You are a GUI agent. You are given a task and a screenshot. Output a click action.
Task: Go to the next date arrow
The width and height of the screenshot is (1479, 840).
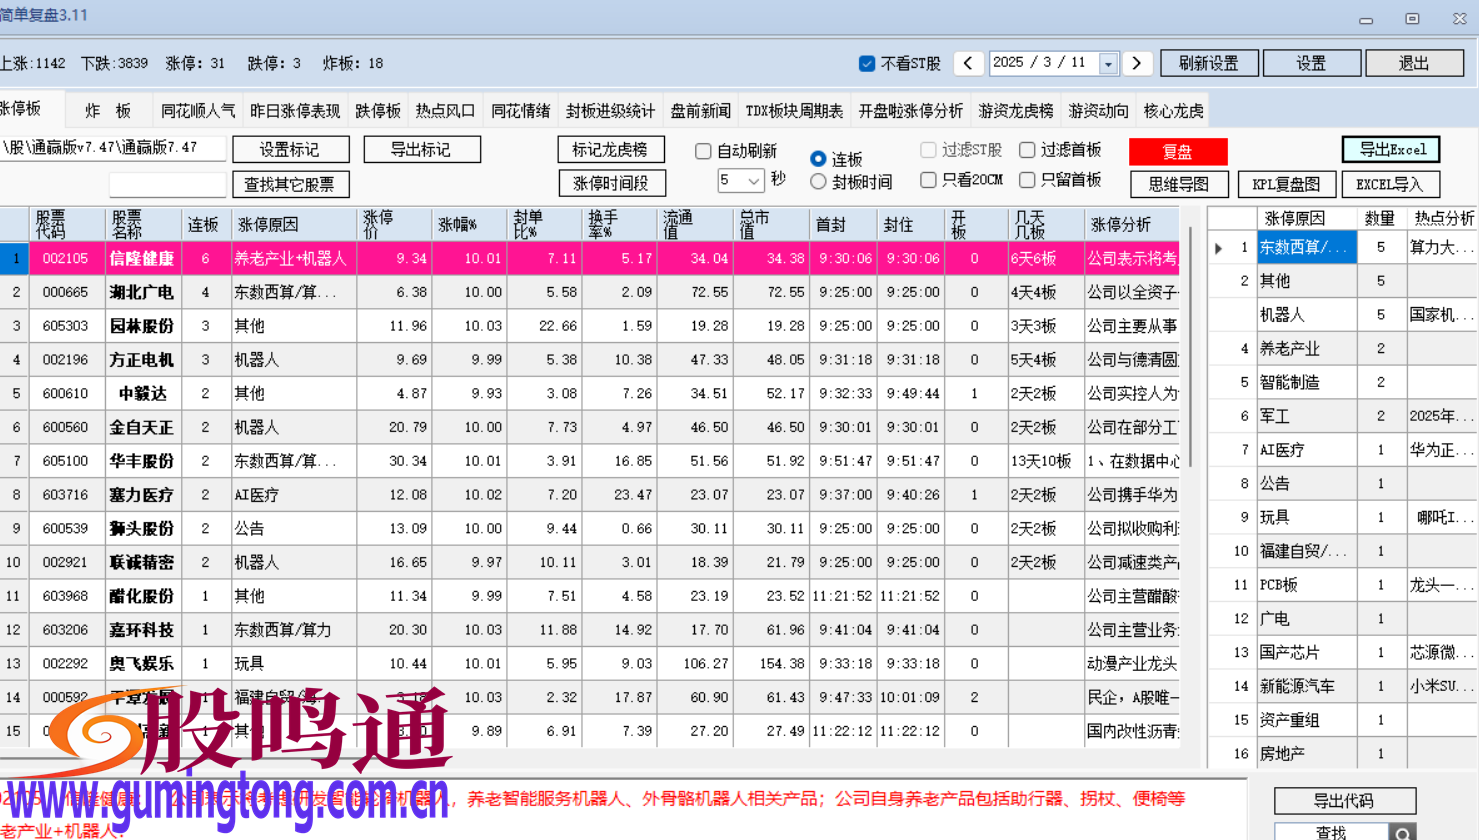coord(1137,63)
